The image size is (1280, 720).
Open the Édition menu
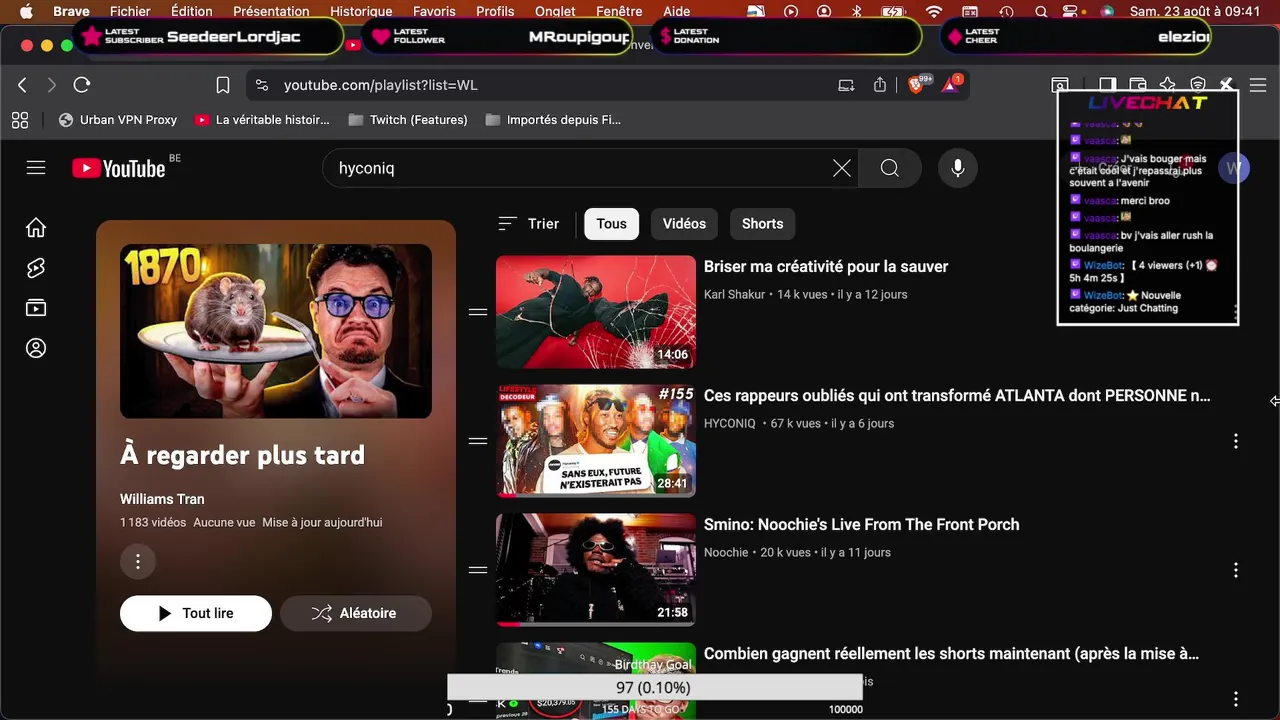pos(192,11)
